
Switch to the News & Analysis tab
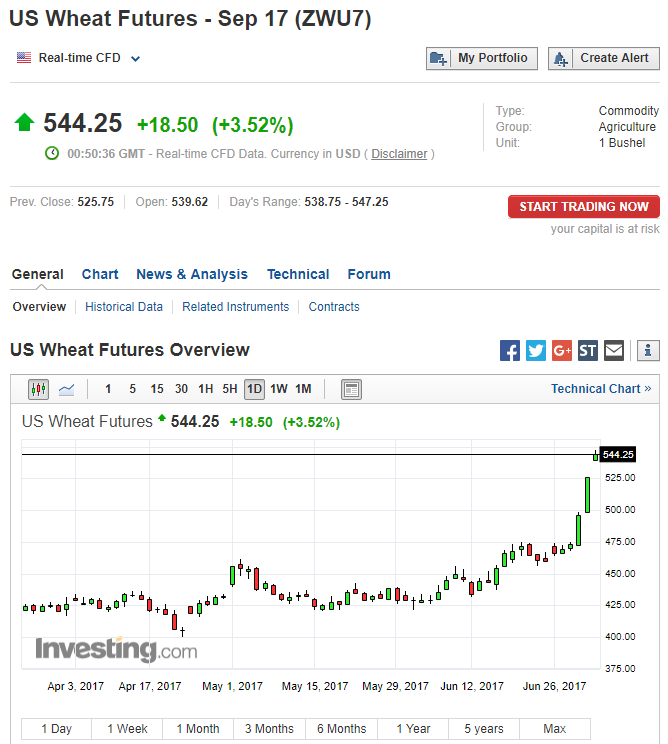pos(192,274)
